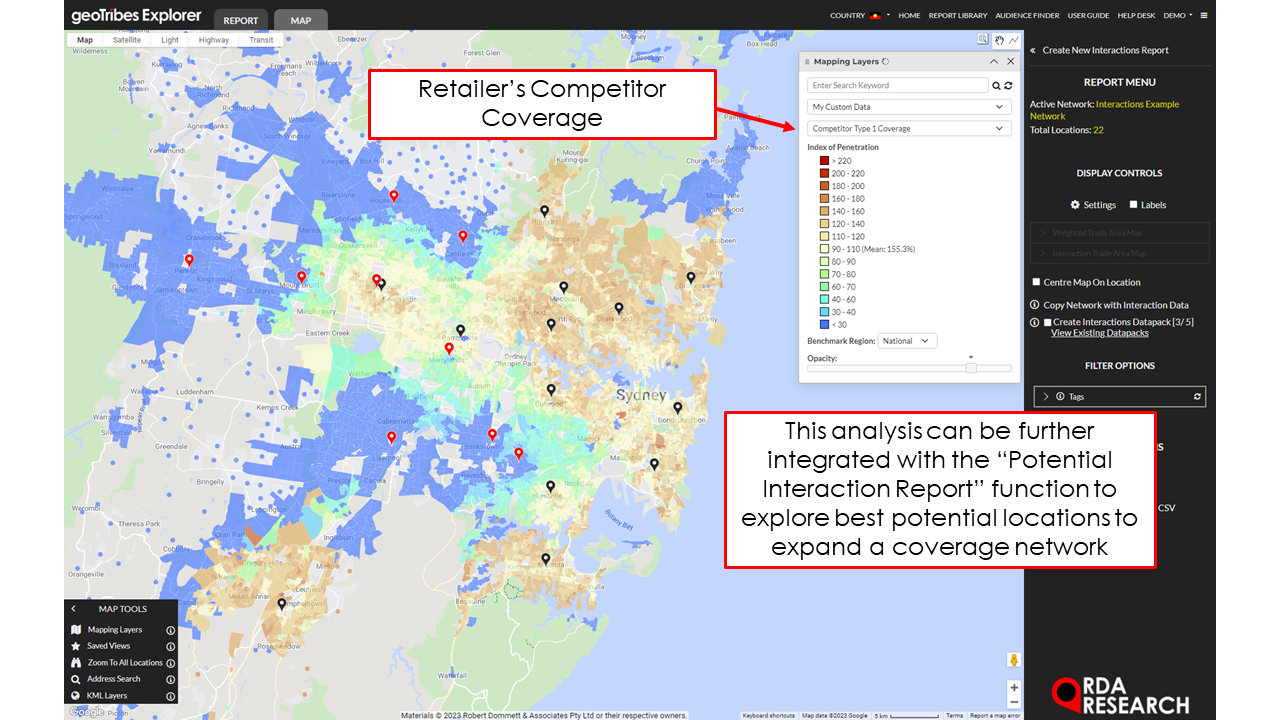Screen dimensions: 1280x720
Task: Click the search icon in Mapping Layers
Action: 996,86
